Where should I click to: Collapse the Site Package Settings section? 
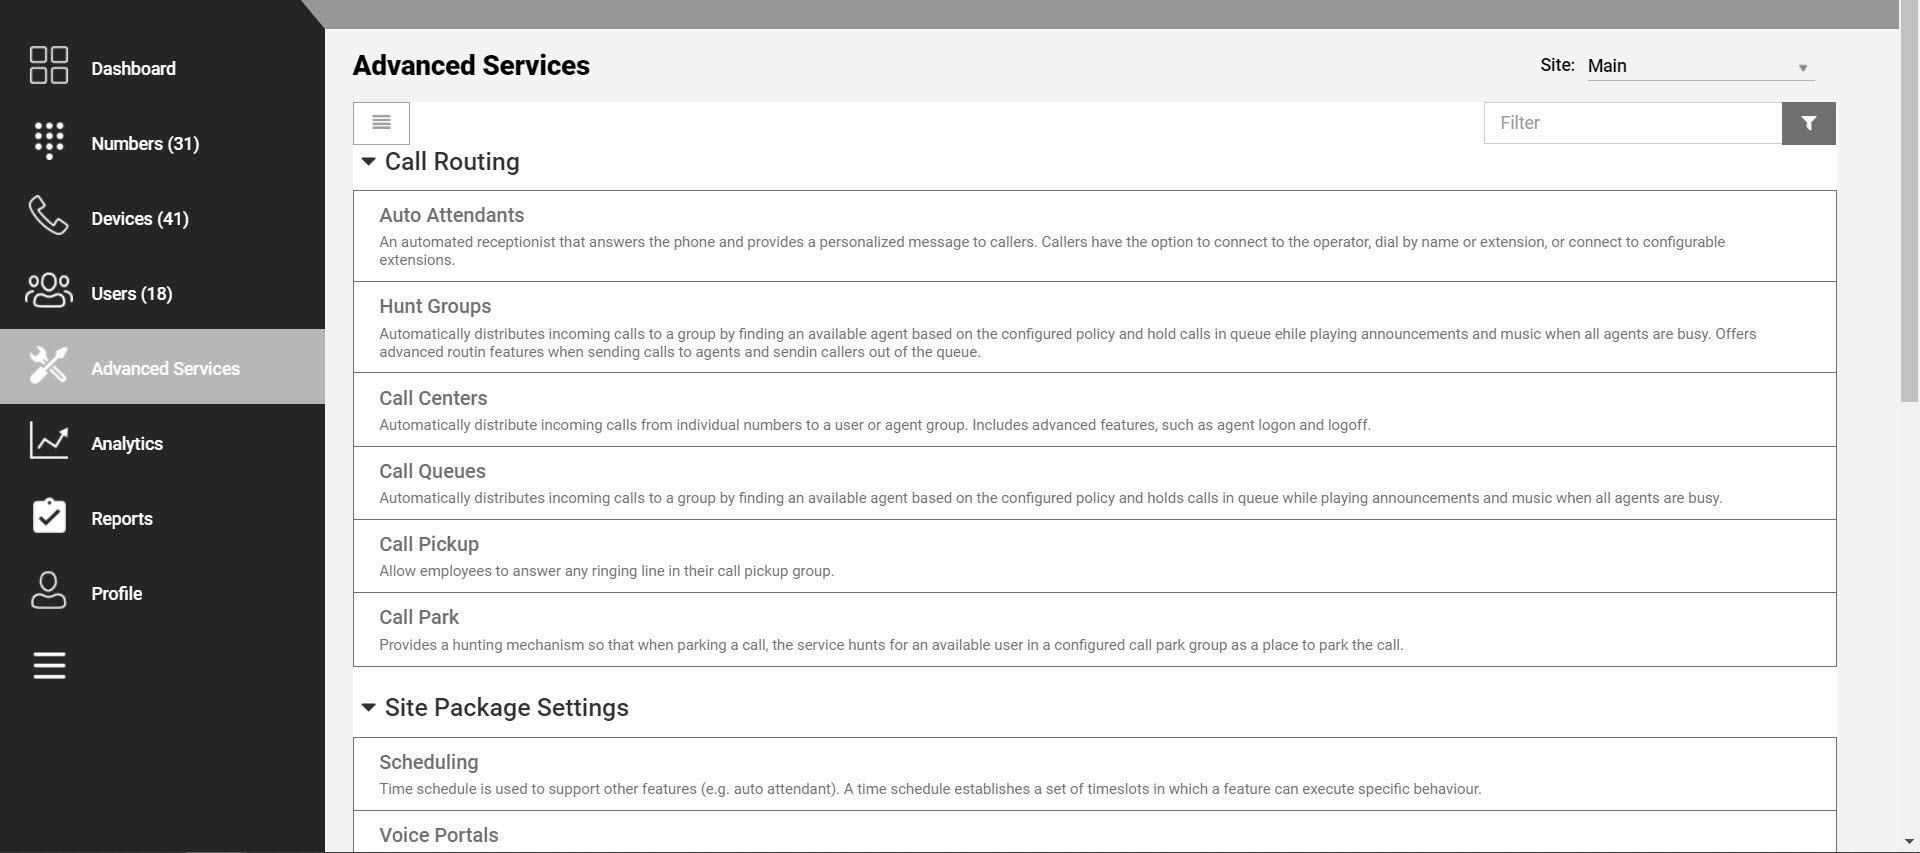[368, 707]
